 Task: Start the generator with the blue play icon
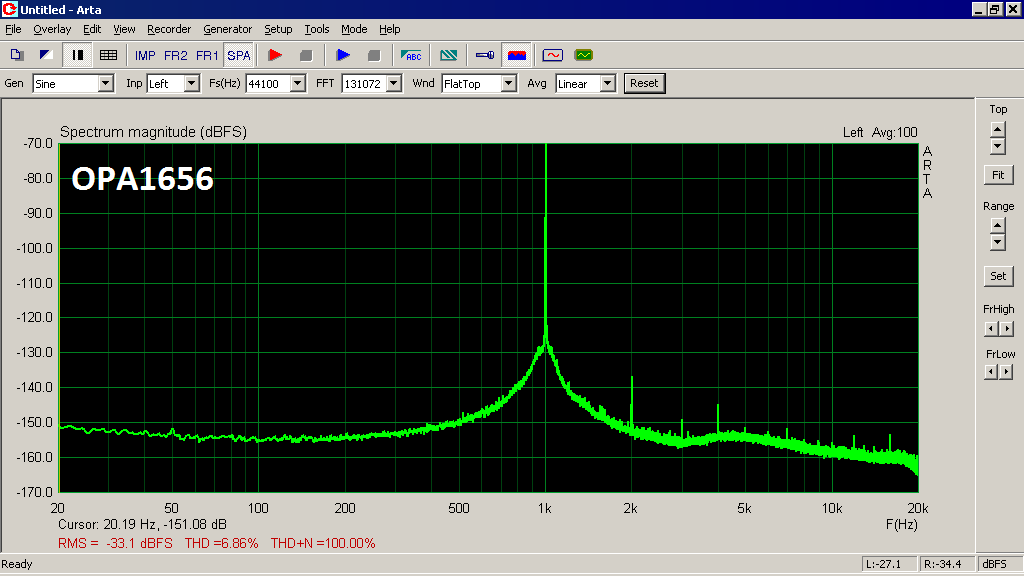pos(343,56)
